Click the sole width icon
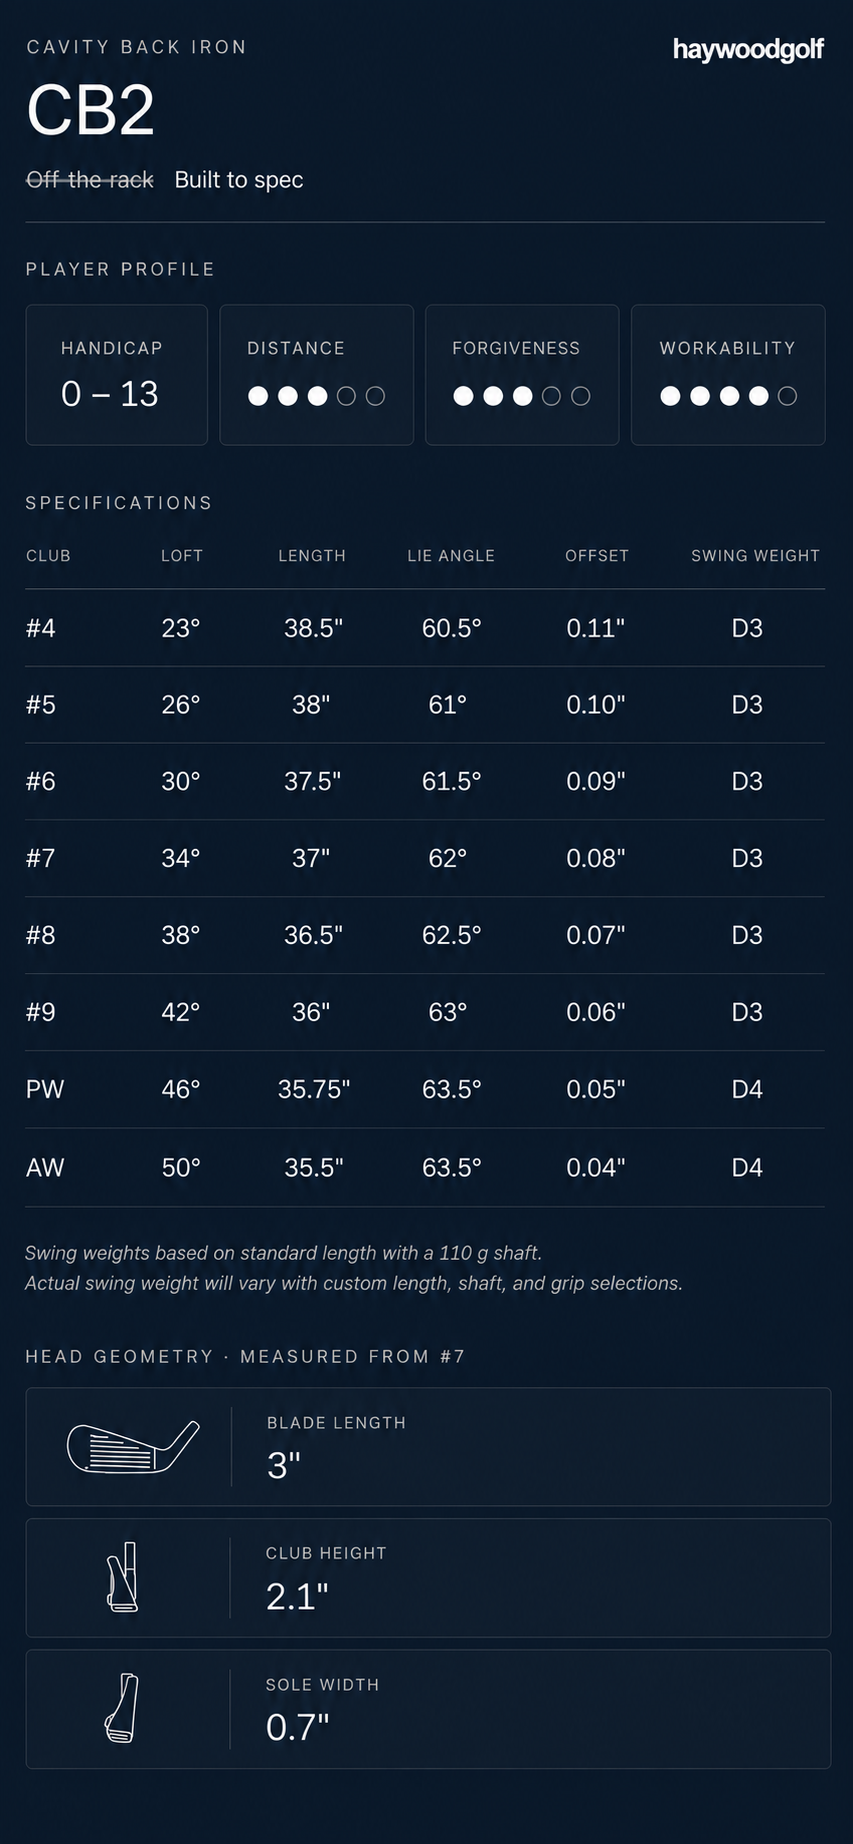This screenshot has height=1844, width=853. 122,1708
